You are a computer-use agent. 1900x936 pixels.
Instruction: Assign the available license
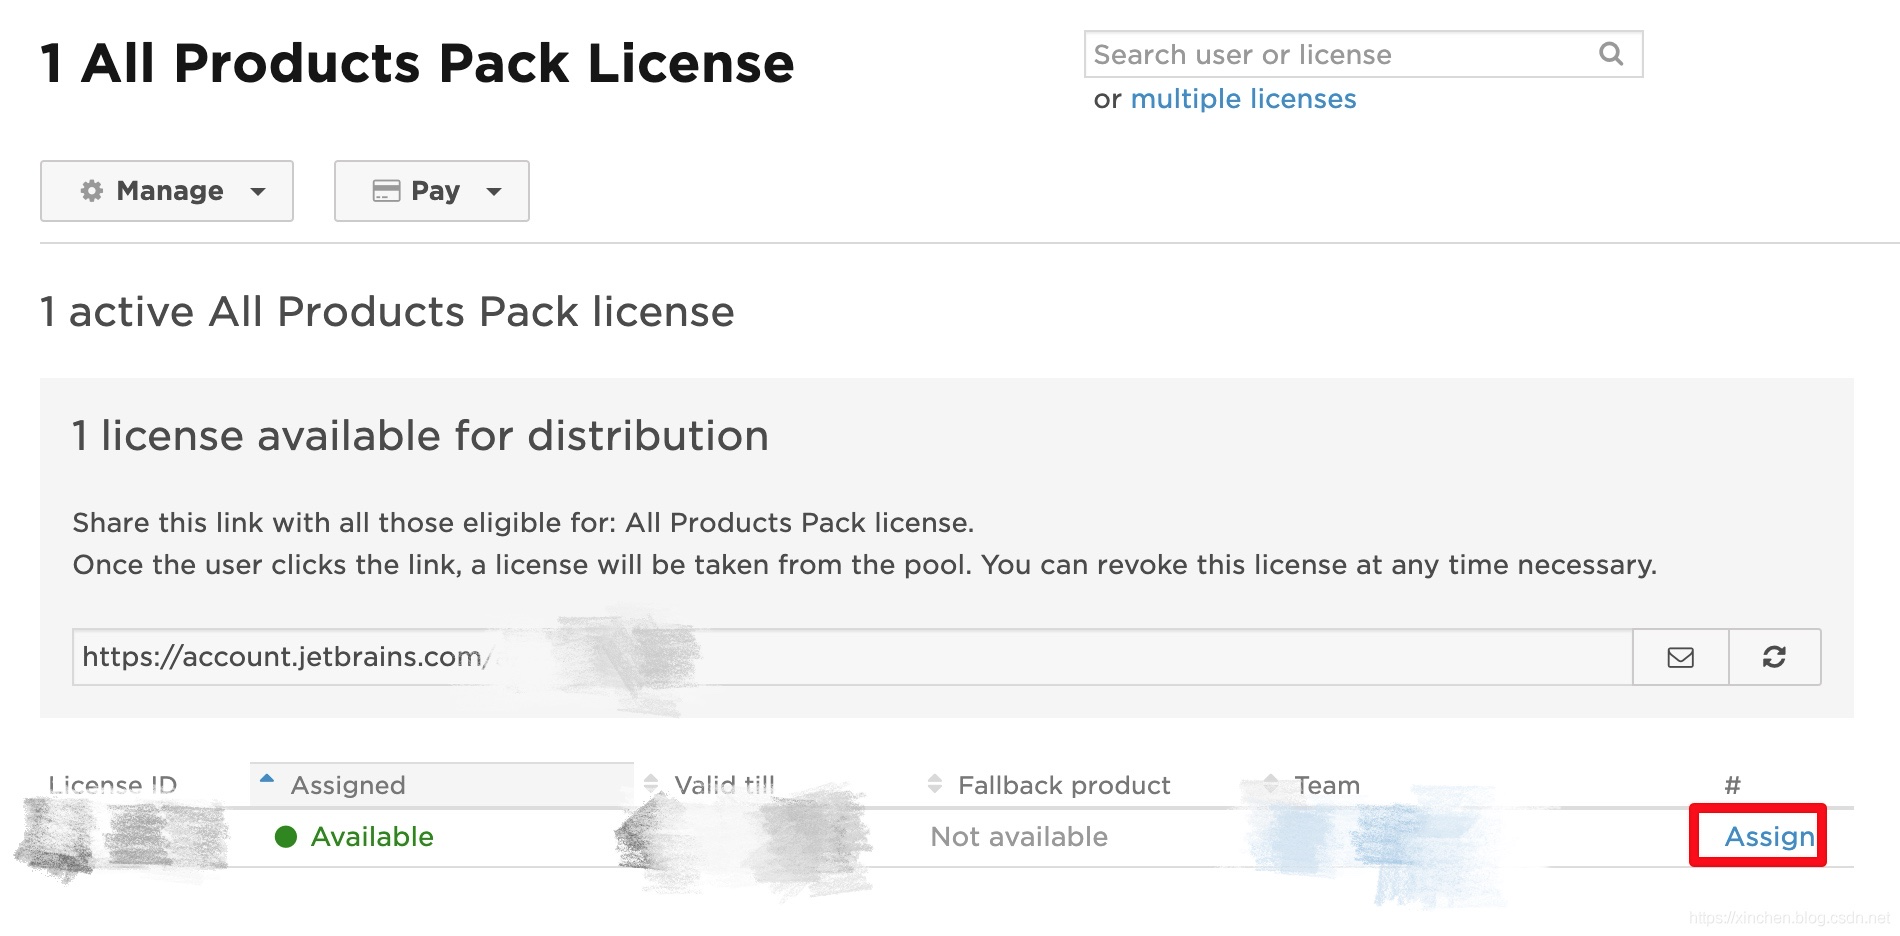point(1769,836)
